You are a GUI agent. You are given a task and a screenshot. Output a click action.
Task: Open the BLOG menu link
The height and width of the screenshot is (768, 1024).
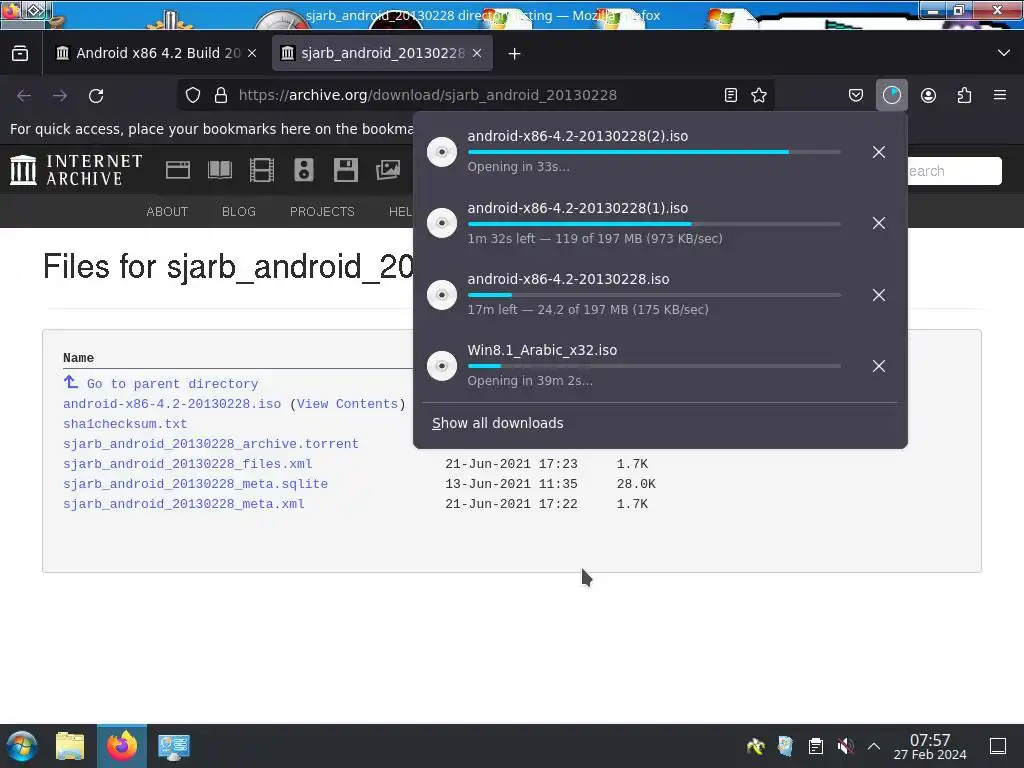pos(239,212)
